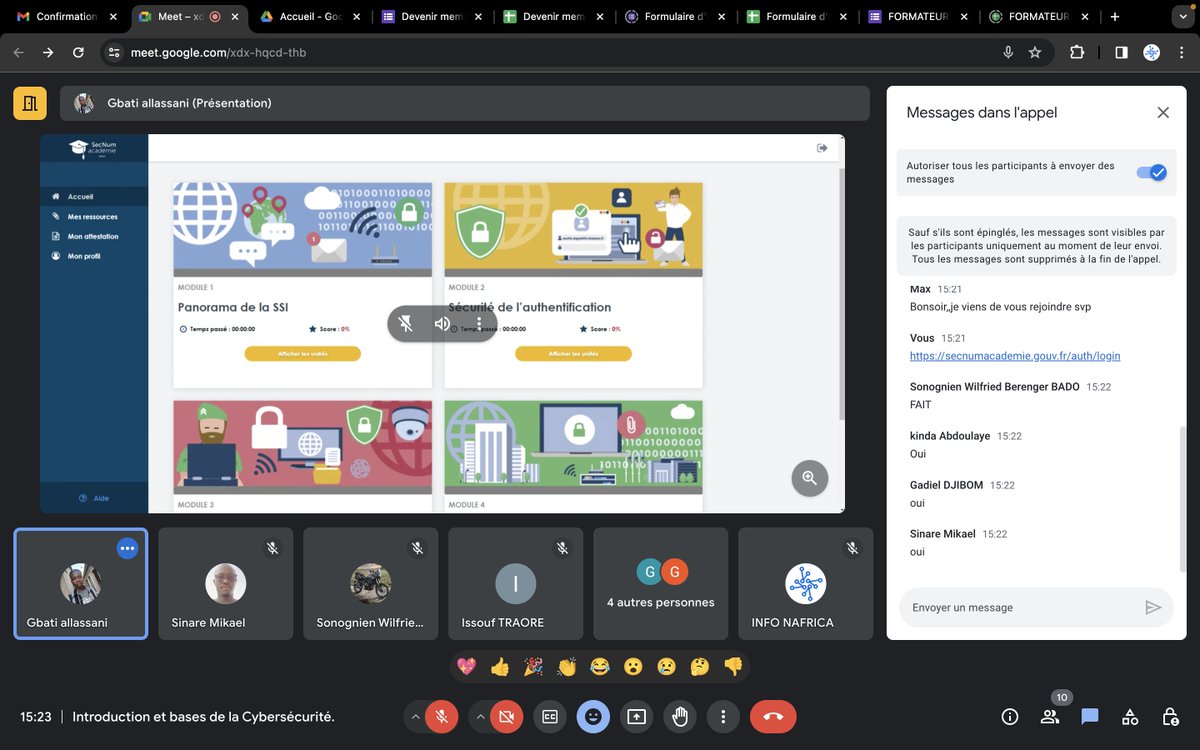Open first Devenir mem forms tab
Viewport: 1200px width, 750px height.
pyautogui.click(x=432, y=16)
